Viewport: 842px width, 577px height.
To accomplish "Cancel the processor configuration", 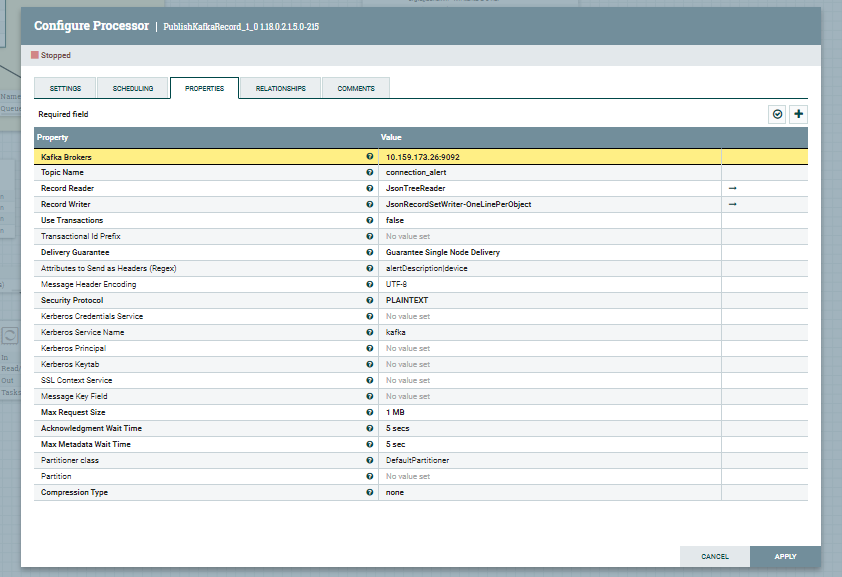I will [715, 557].
